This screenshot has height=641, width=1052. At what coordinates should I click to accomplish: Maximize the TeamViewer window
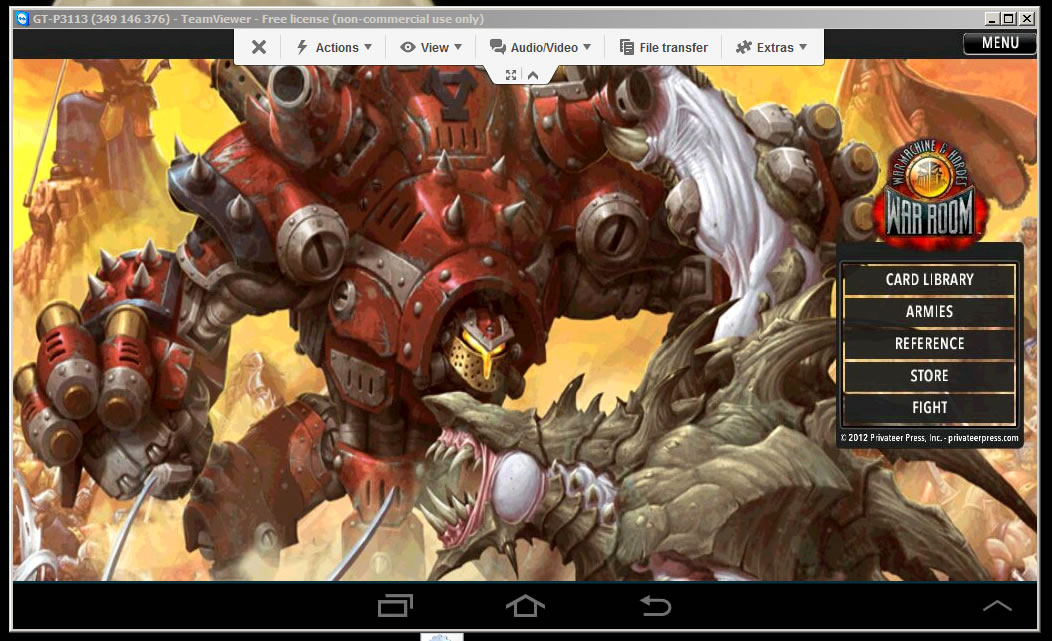coord(1008,19)
